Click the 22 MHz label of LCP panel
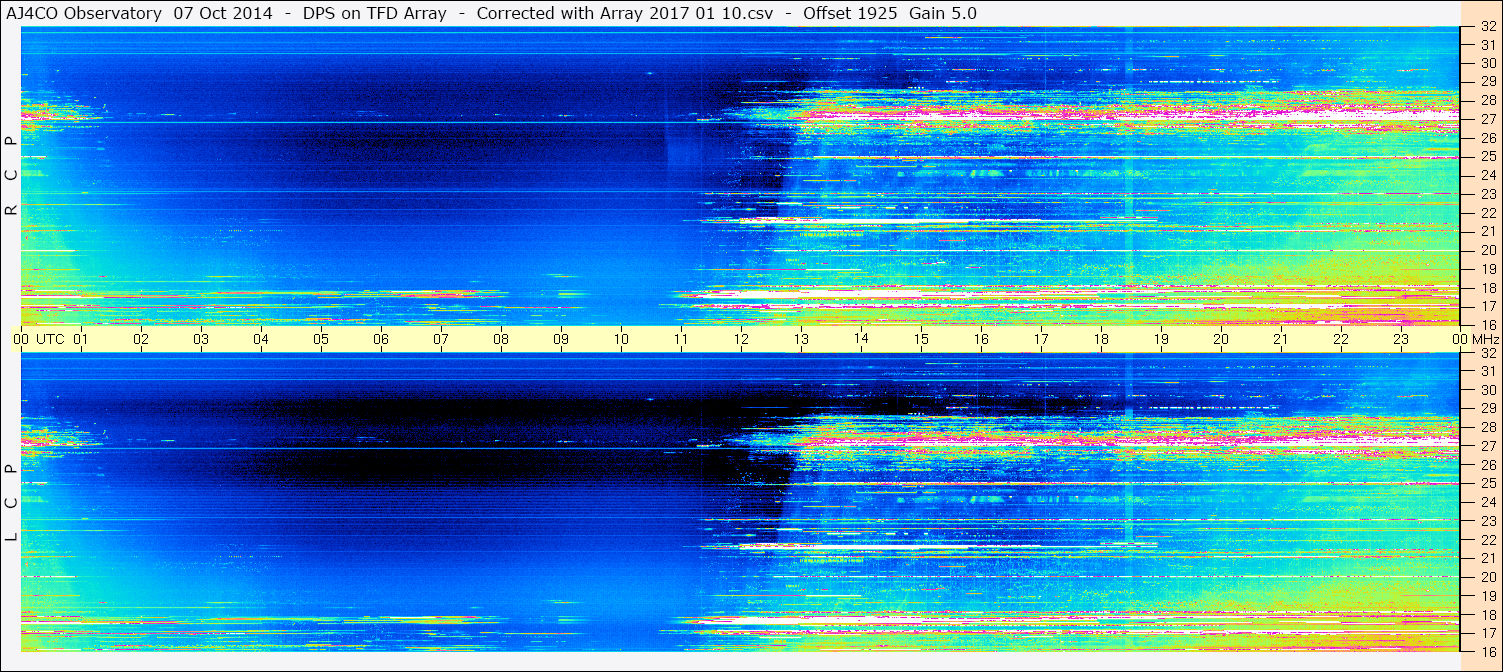The image size is (1503, 672). 1487,540
